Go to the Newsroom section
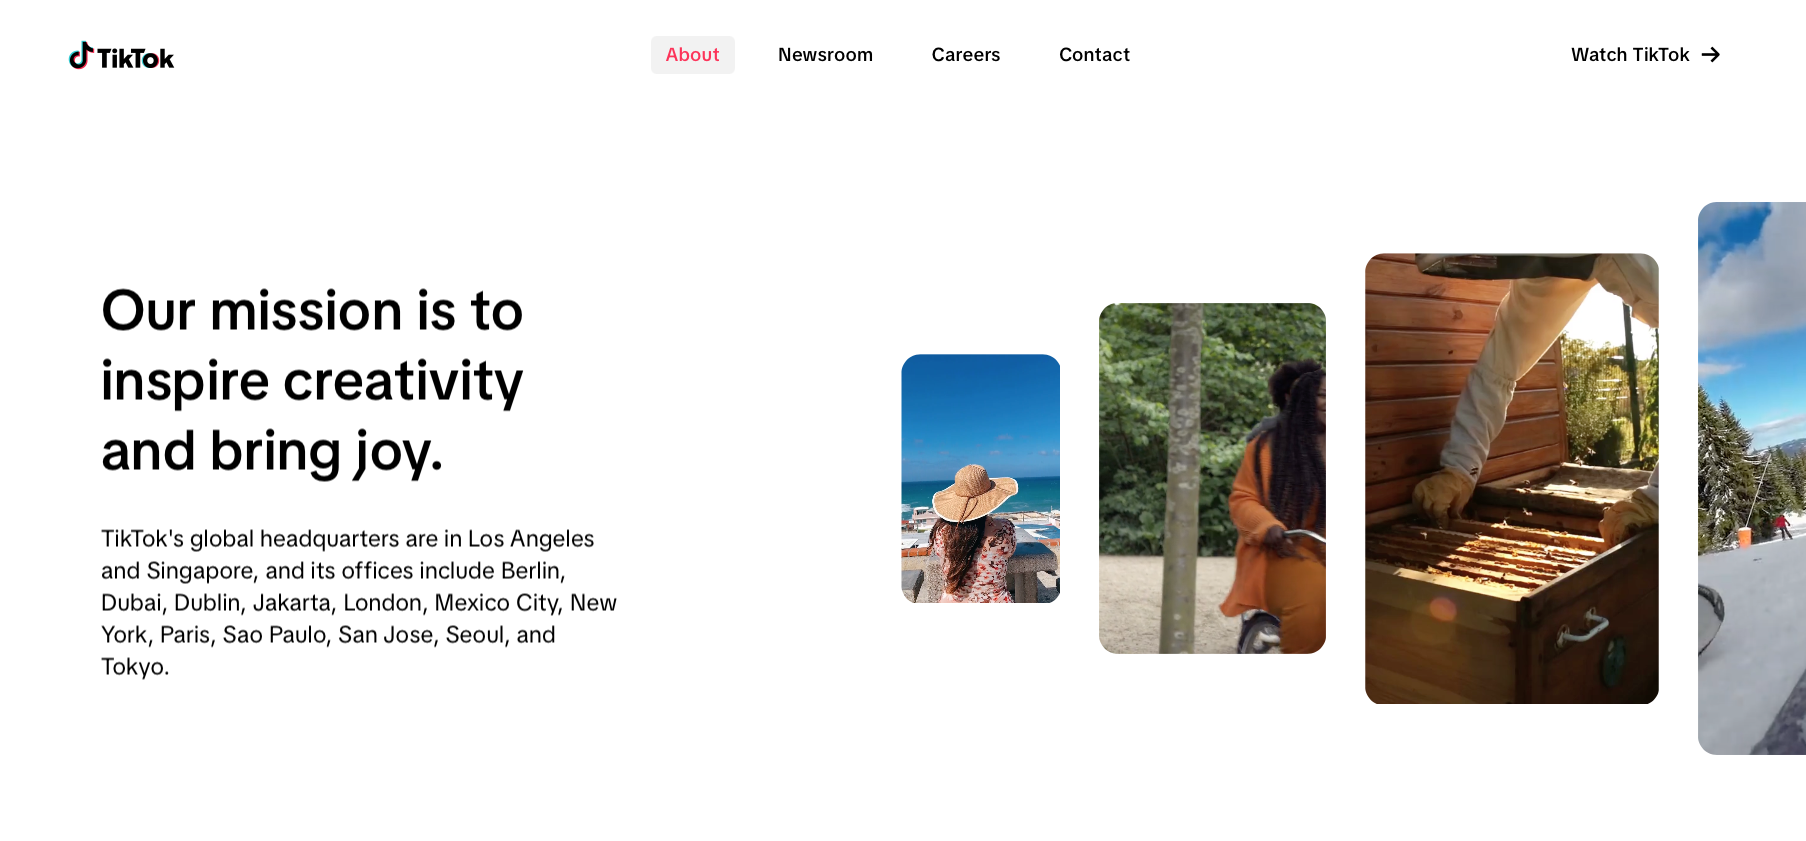 (825, 55)
